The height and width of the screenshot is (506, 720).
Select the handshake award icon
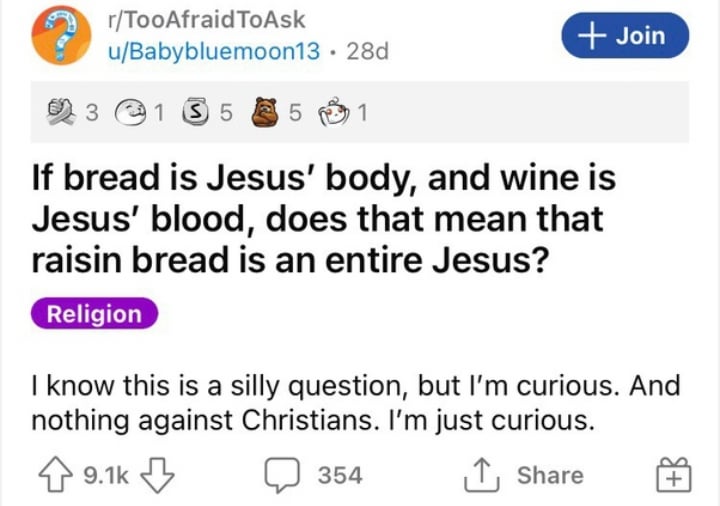tap(61, 112)
